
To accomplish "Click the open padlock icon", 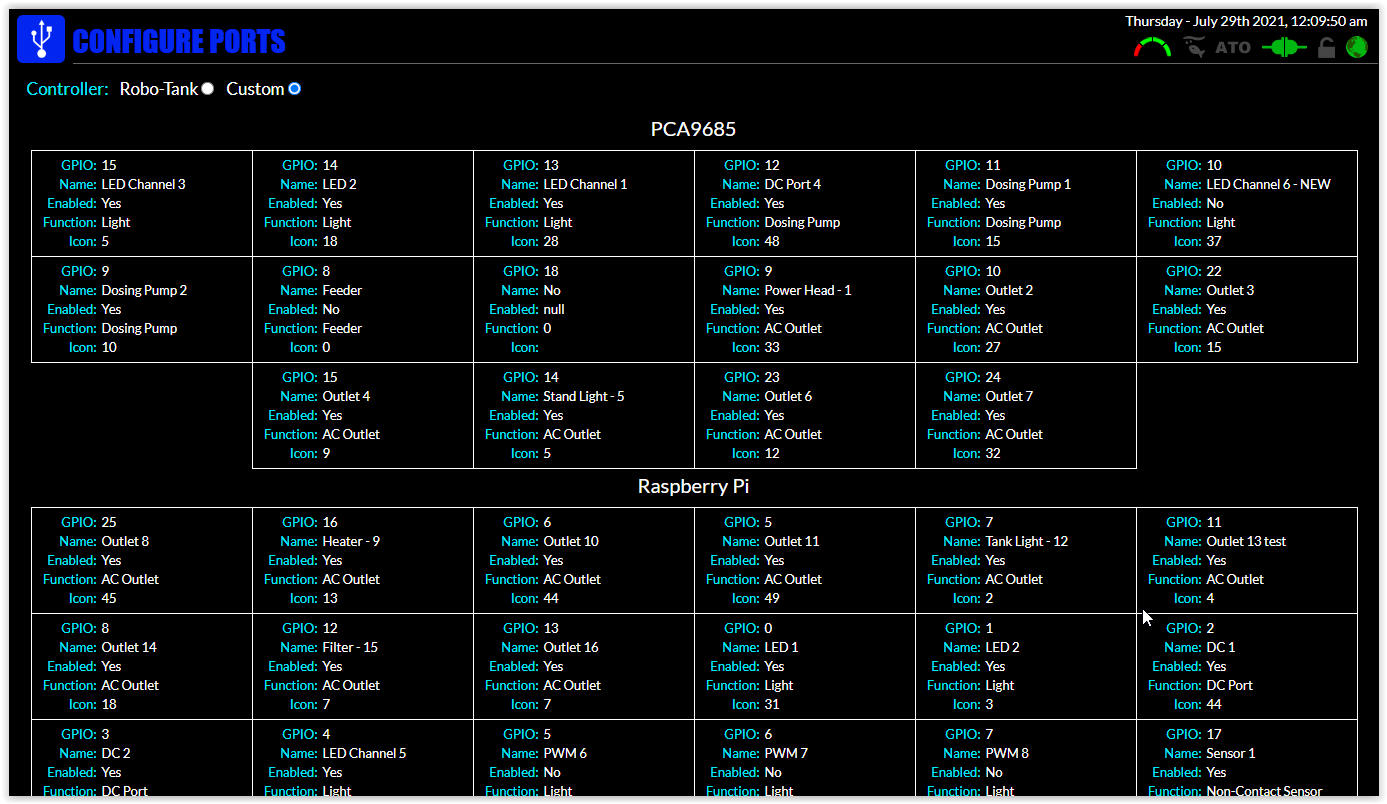I will [x=1326, y=47].
